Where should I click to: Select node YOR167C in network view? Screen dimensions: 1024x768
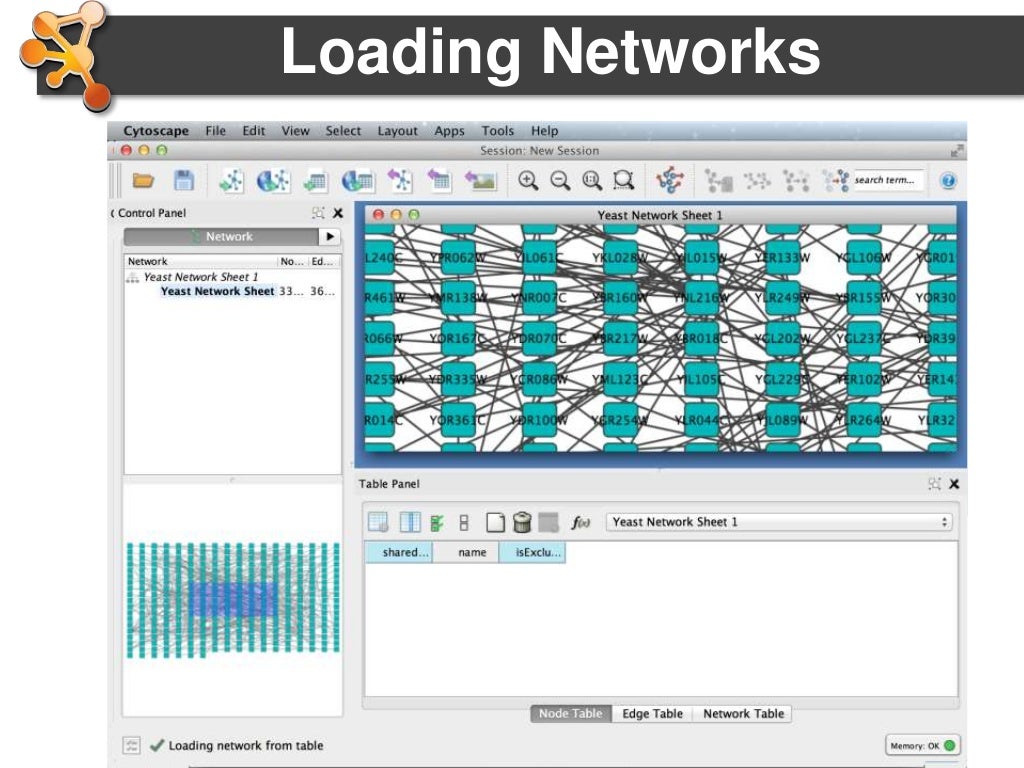tap(458, 338)
